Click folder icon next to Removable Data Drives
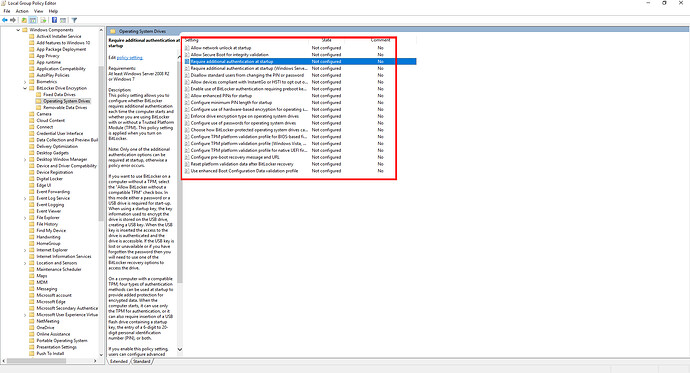This screenshot has width=690, height=373. pos(38,107)
